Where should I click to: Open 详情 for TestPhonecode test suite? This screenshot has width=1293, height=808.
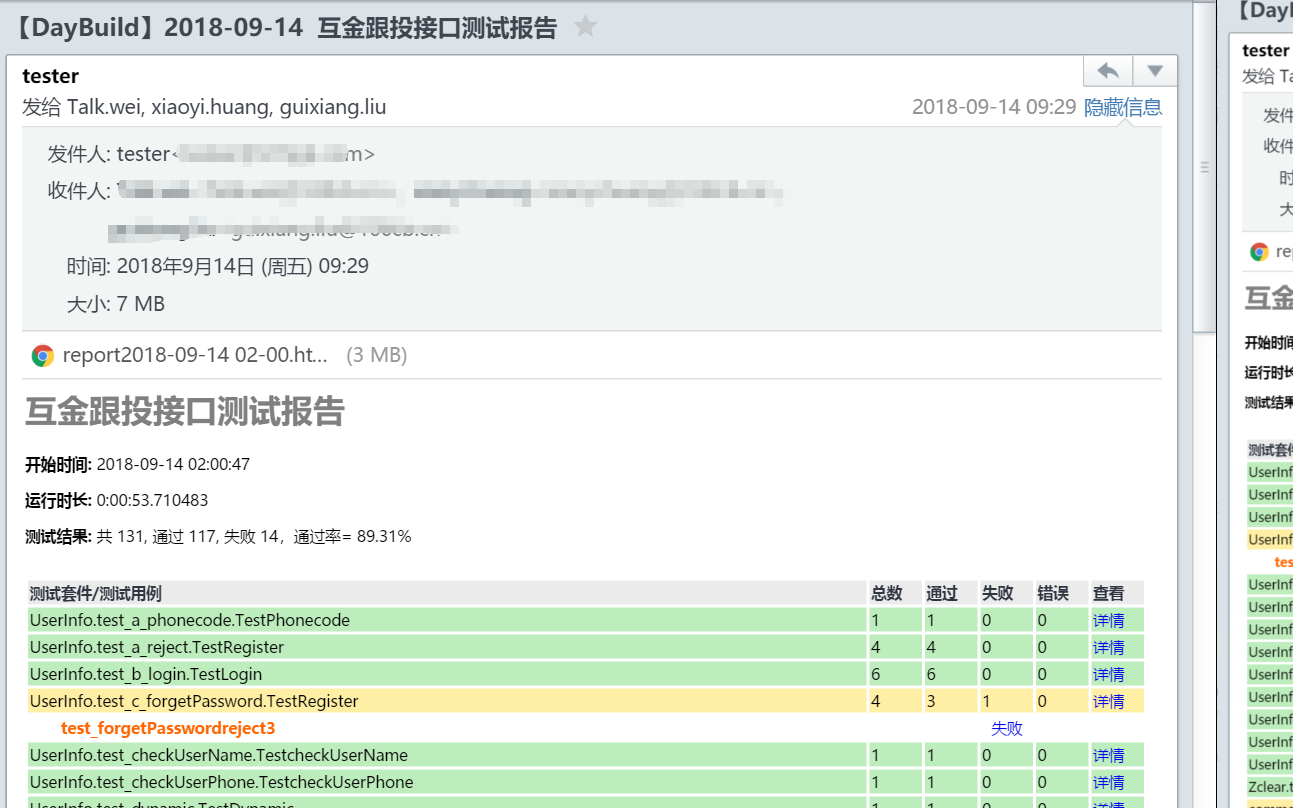(1111, 620)
